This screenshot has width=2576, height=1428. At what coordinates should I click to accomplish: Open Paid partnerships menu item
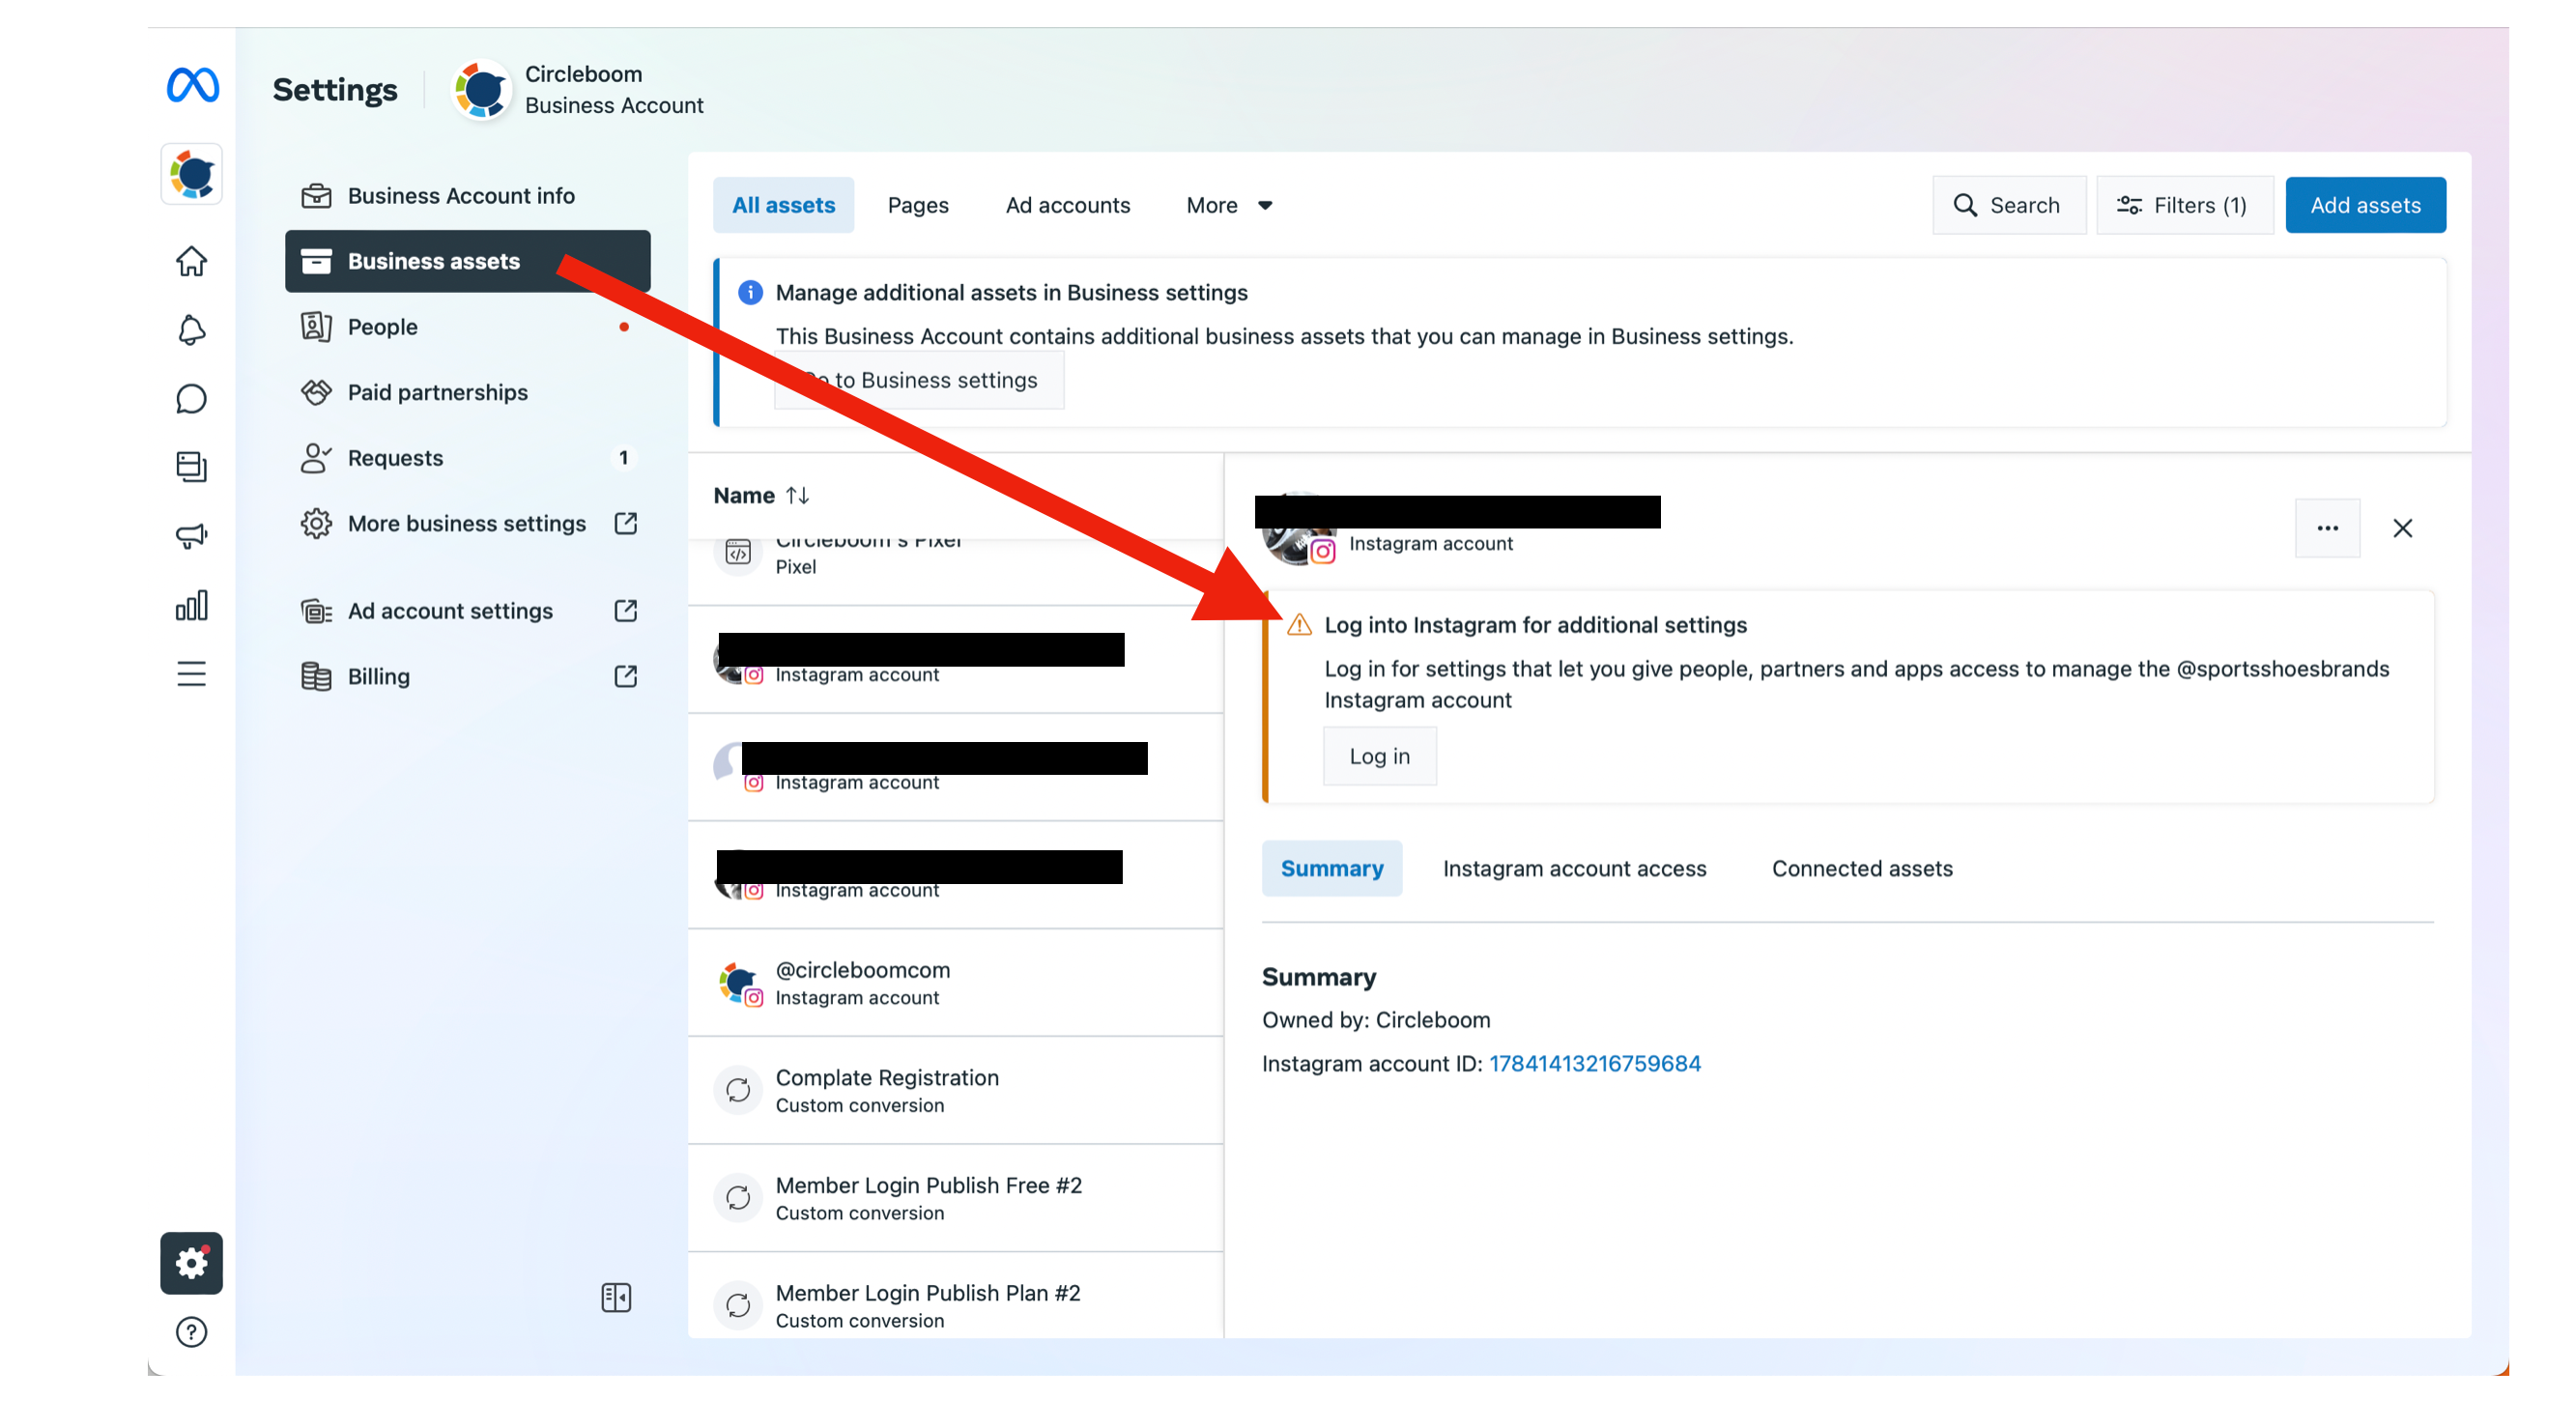coord(468,393)
